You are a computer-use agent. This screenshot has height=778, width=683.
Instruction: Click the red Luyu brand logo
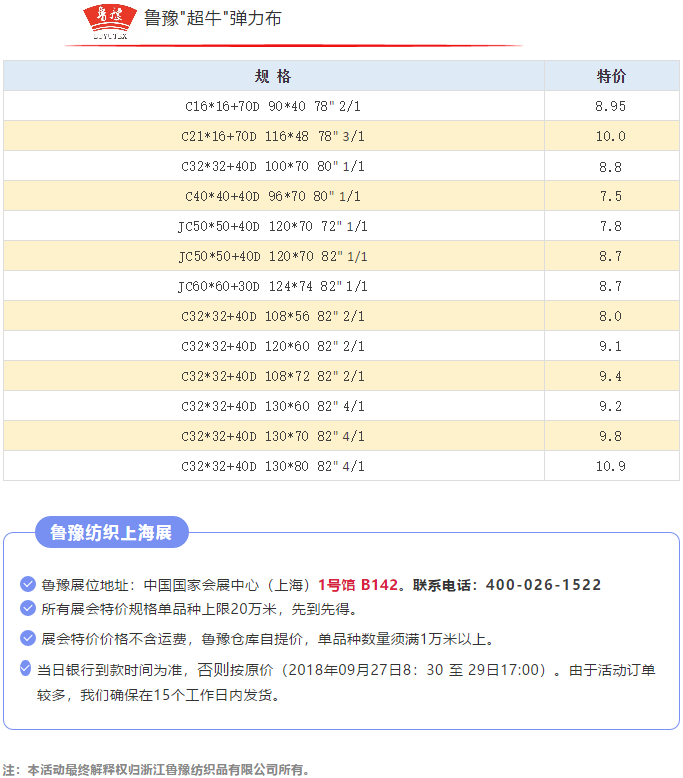pos(108,20)
